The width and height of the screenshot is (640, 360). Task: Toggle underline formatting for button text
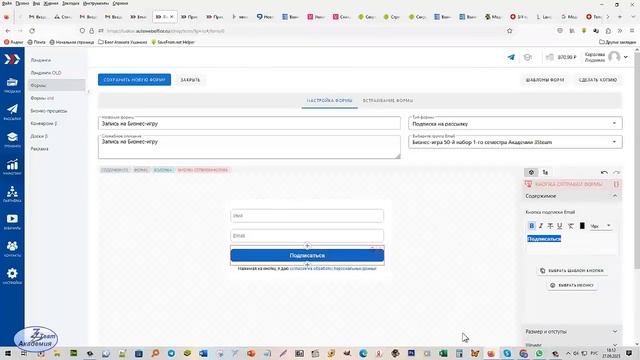click(560, 226)
